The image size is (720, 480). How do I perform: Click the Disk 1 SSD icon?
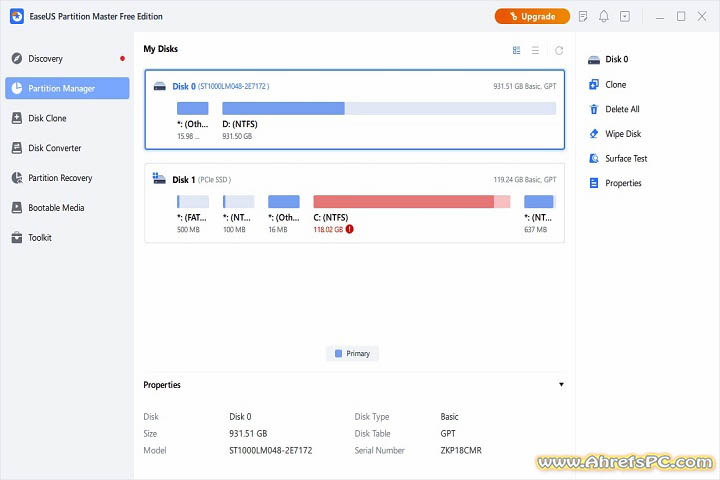(x=159, y=178)
